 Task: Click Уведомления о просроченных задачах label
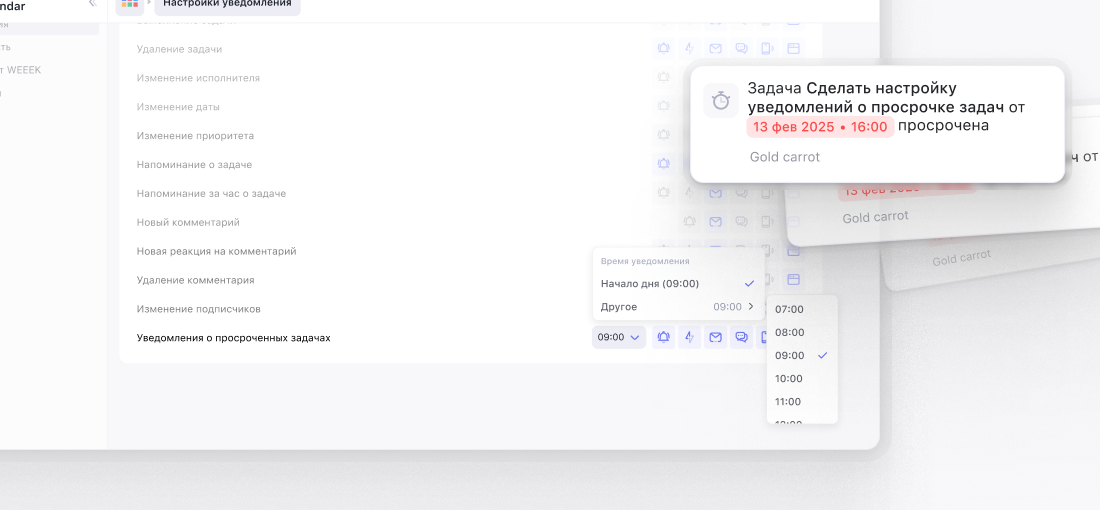[x=234, y=338]
